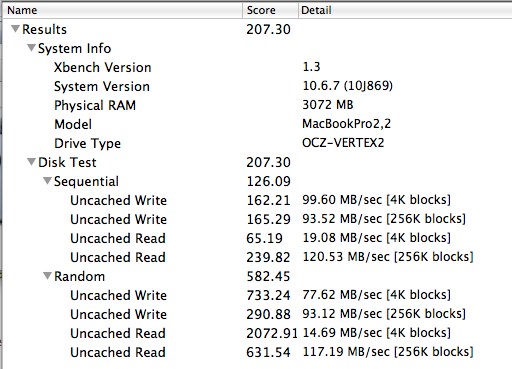Viewport: 512px width, 369px height.
Task: Click the Results score 207.30 cell
Action: pyautogui.click(x=268, y=29)
